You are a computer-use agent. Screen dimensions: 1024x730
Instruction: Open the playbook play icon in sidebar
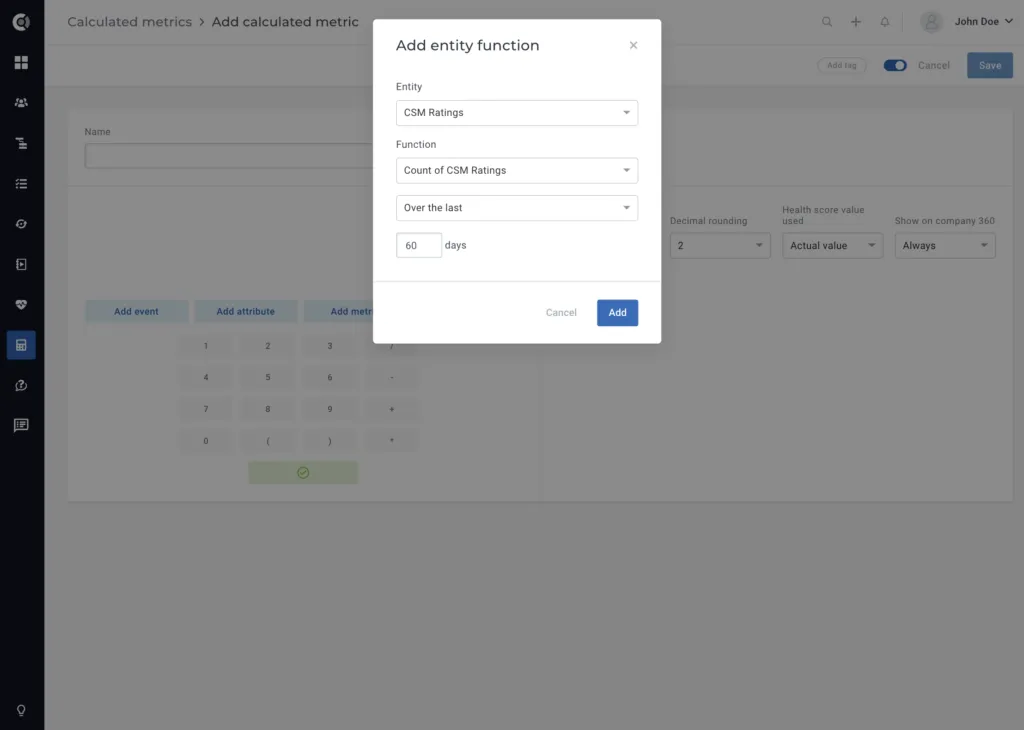[x=21, y=264]
